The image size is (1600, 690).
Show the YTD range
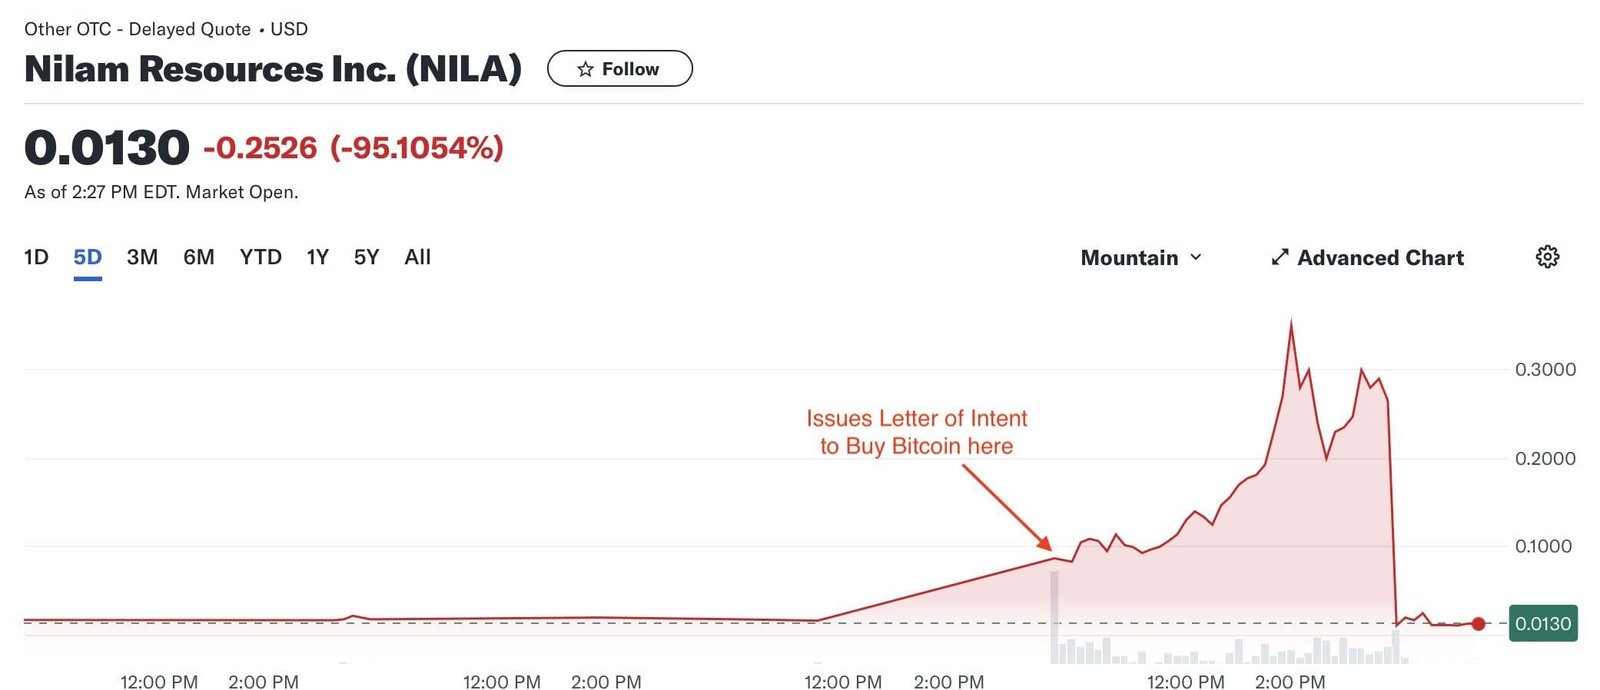tap(261, 257)
